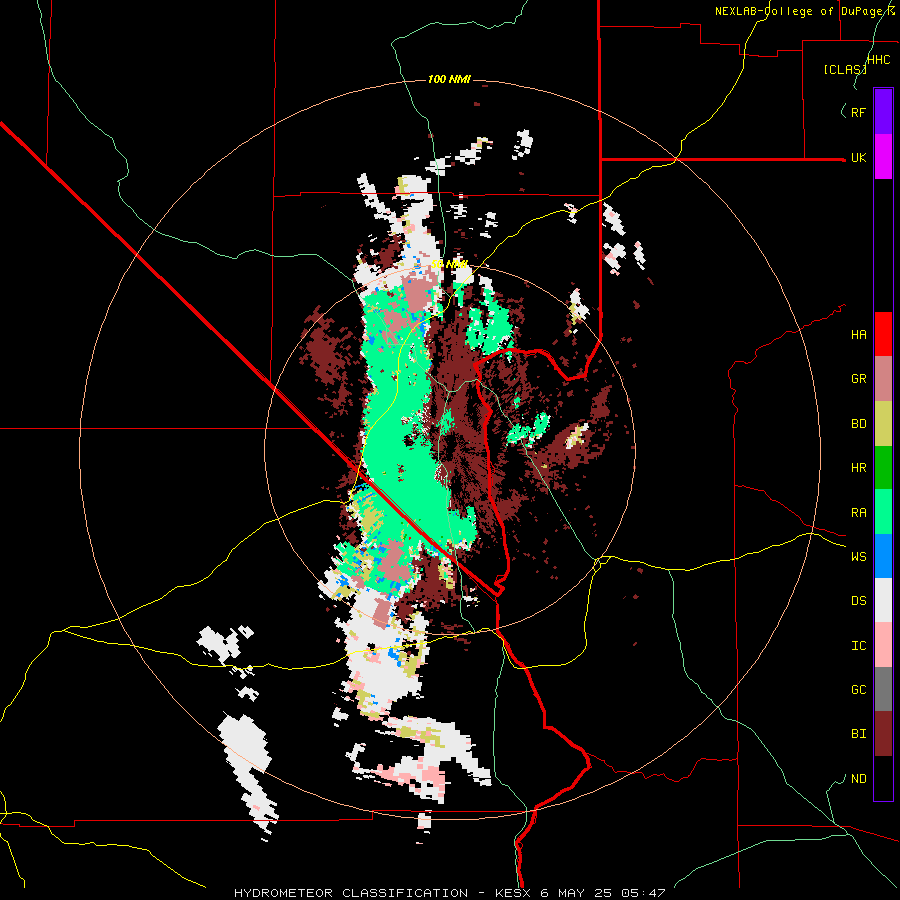
Task: Click the DS white legend swatch
Action: click(x=883, y=600)
